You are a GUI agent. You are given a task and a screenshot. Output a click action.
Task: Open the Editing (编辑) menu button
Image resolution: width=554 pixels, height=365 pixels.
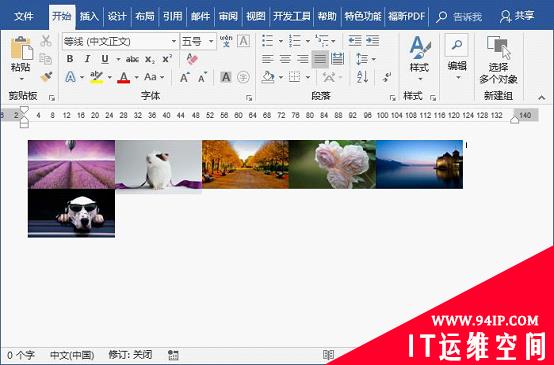[x=457, y=57]
